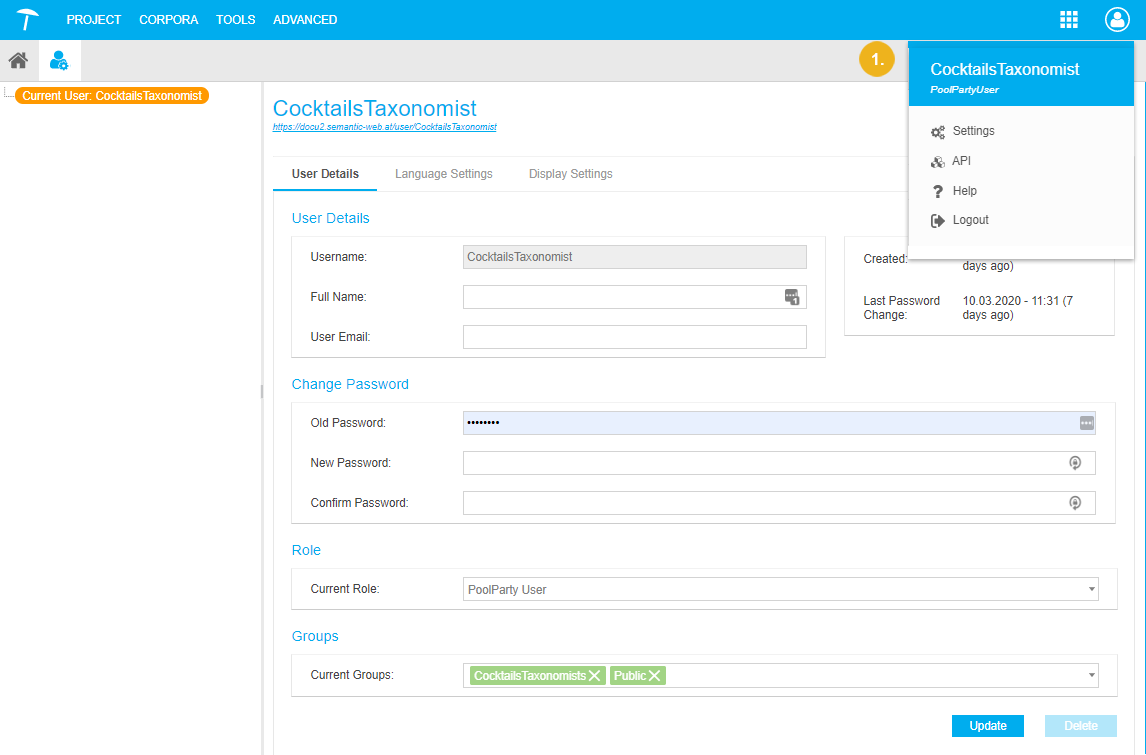Click the CocktailsTaxonomist name in user menu header
This screenshot has width=1146, height=755.
tap(1004, 69)
